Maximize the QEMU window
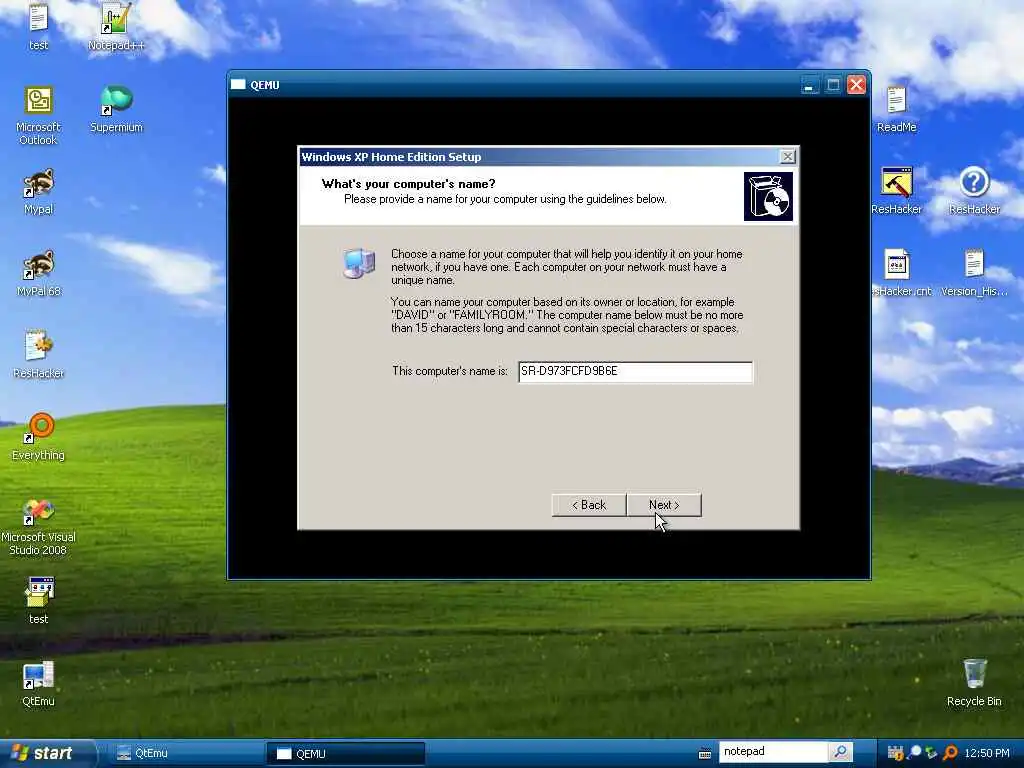The width and height of the screenshot is (1024, 768). [x=833, y=85]
